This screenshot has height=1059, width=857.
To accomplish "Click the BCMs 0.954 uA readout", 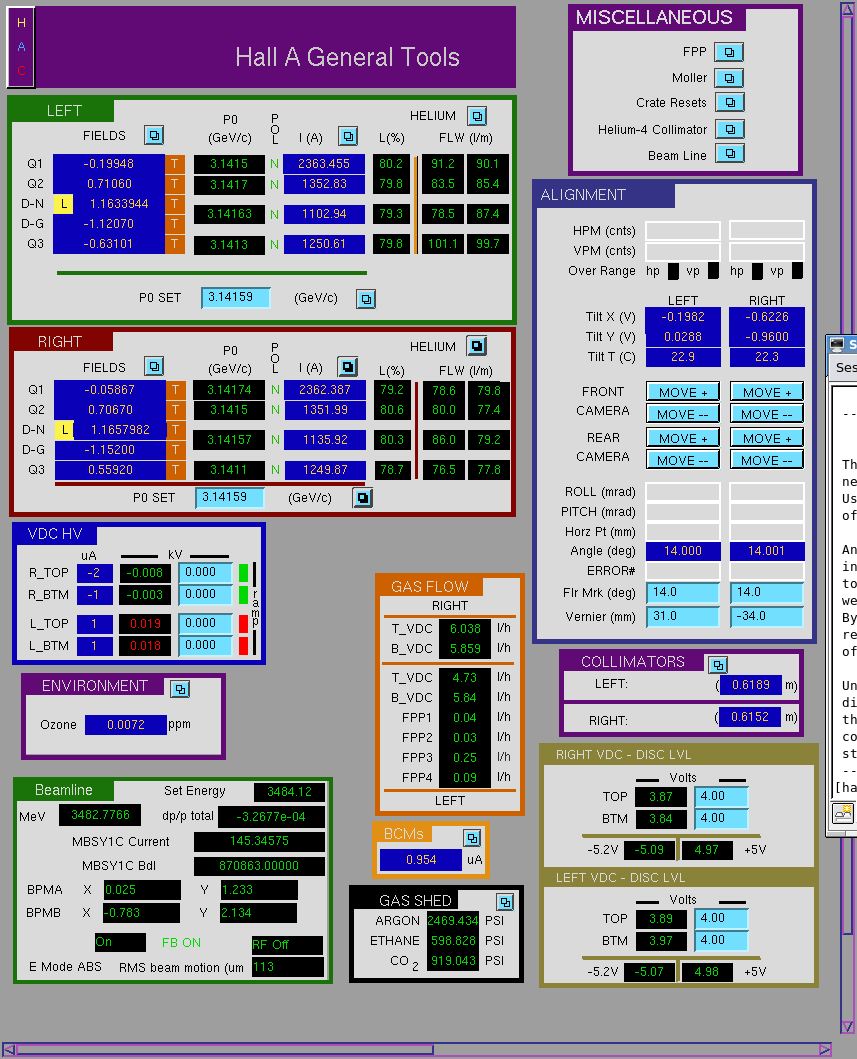I will [x=421, y=860].
